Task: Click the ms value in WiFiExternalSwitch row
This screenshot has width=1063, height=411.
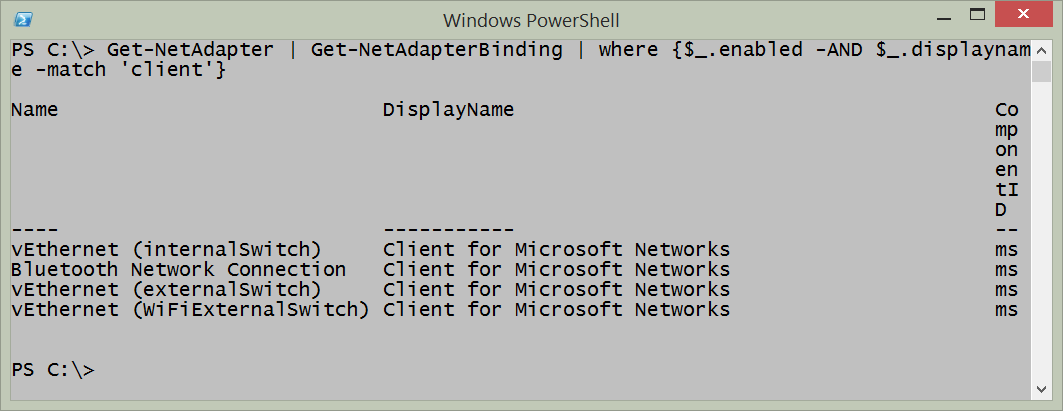Action: [x=1006, y=310]
